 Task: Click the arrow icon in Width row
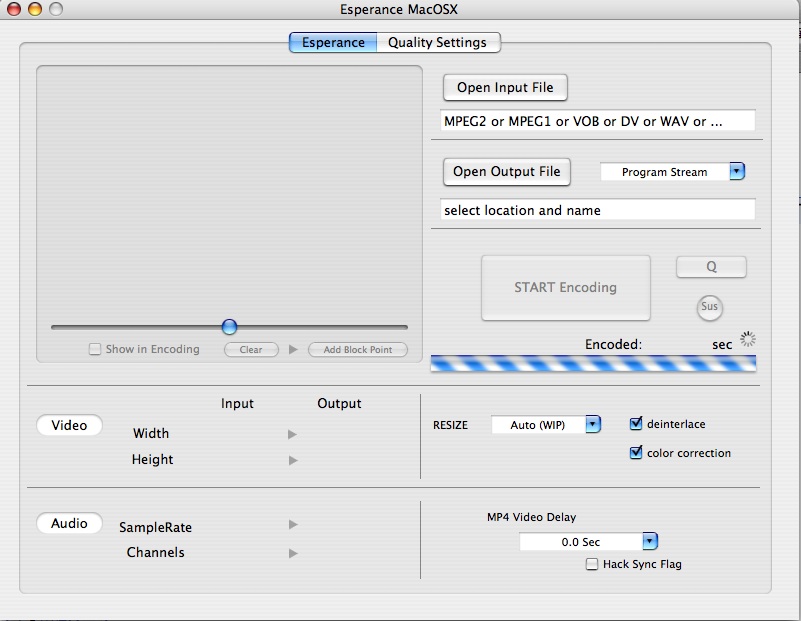pyautogui.click(x=293, y=434)
